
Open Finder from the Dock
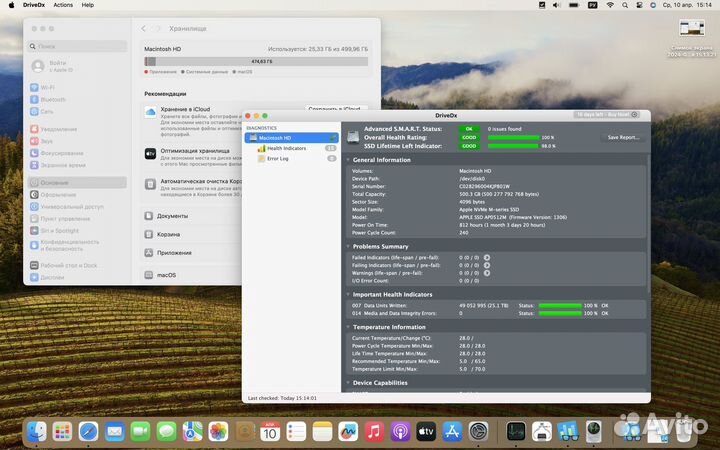pyautogui.click(x=37, y=432)
